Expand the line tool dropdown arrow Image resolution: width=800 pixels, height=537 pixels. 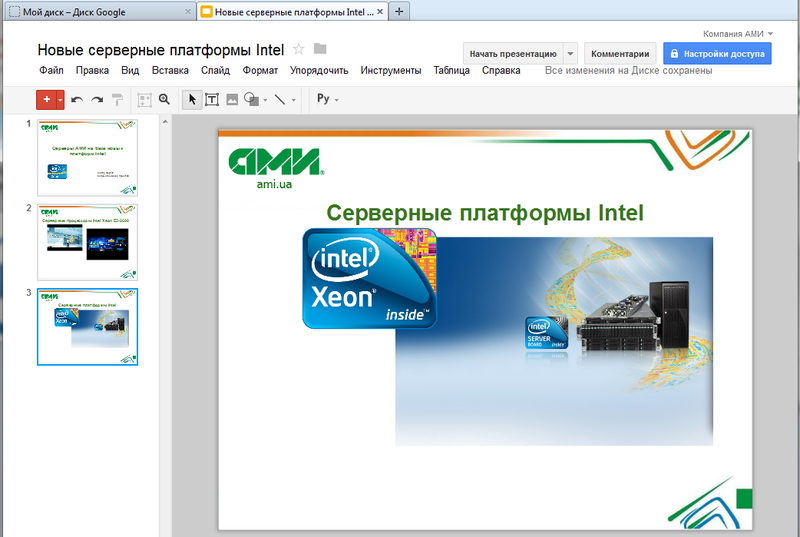[293, 100]
